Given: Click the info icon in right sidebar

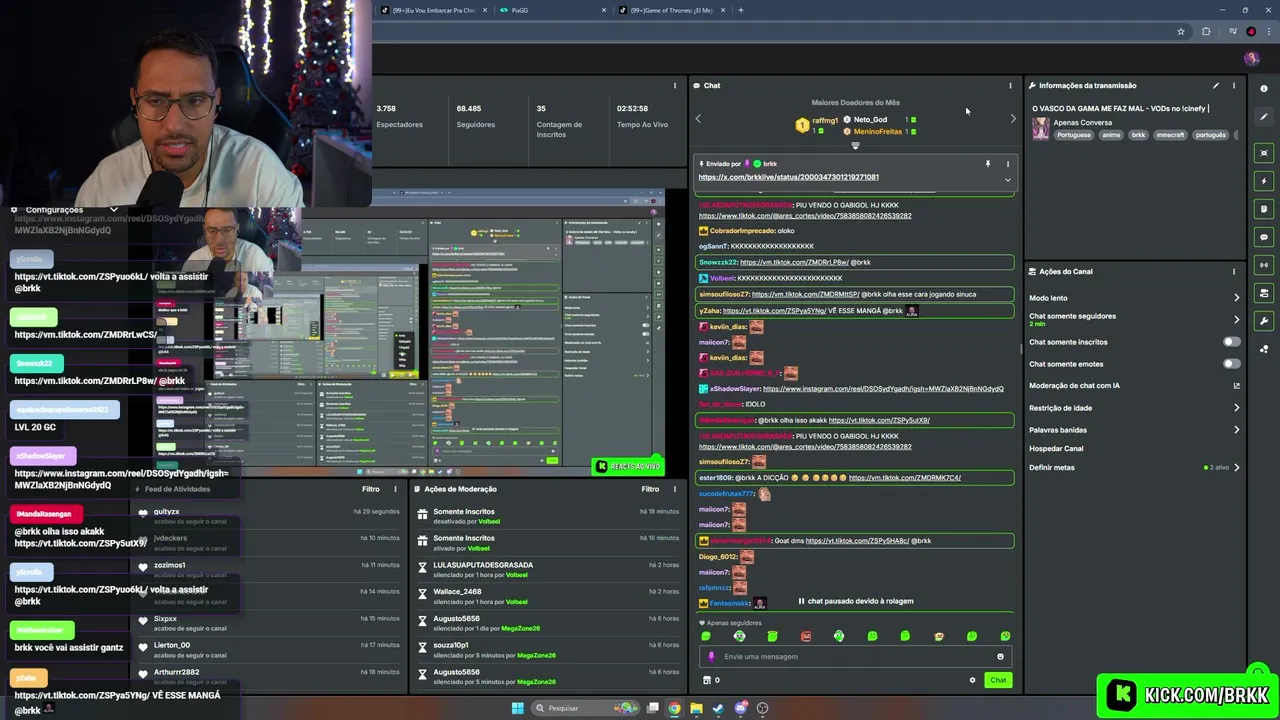Looking at the screenshot, I should point(1265,89).
